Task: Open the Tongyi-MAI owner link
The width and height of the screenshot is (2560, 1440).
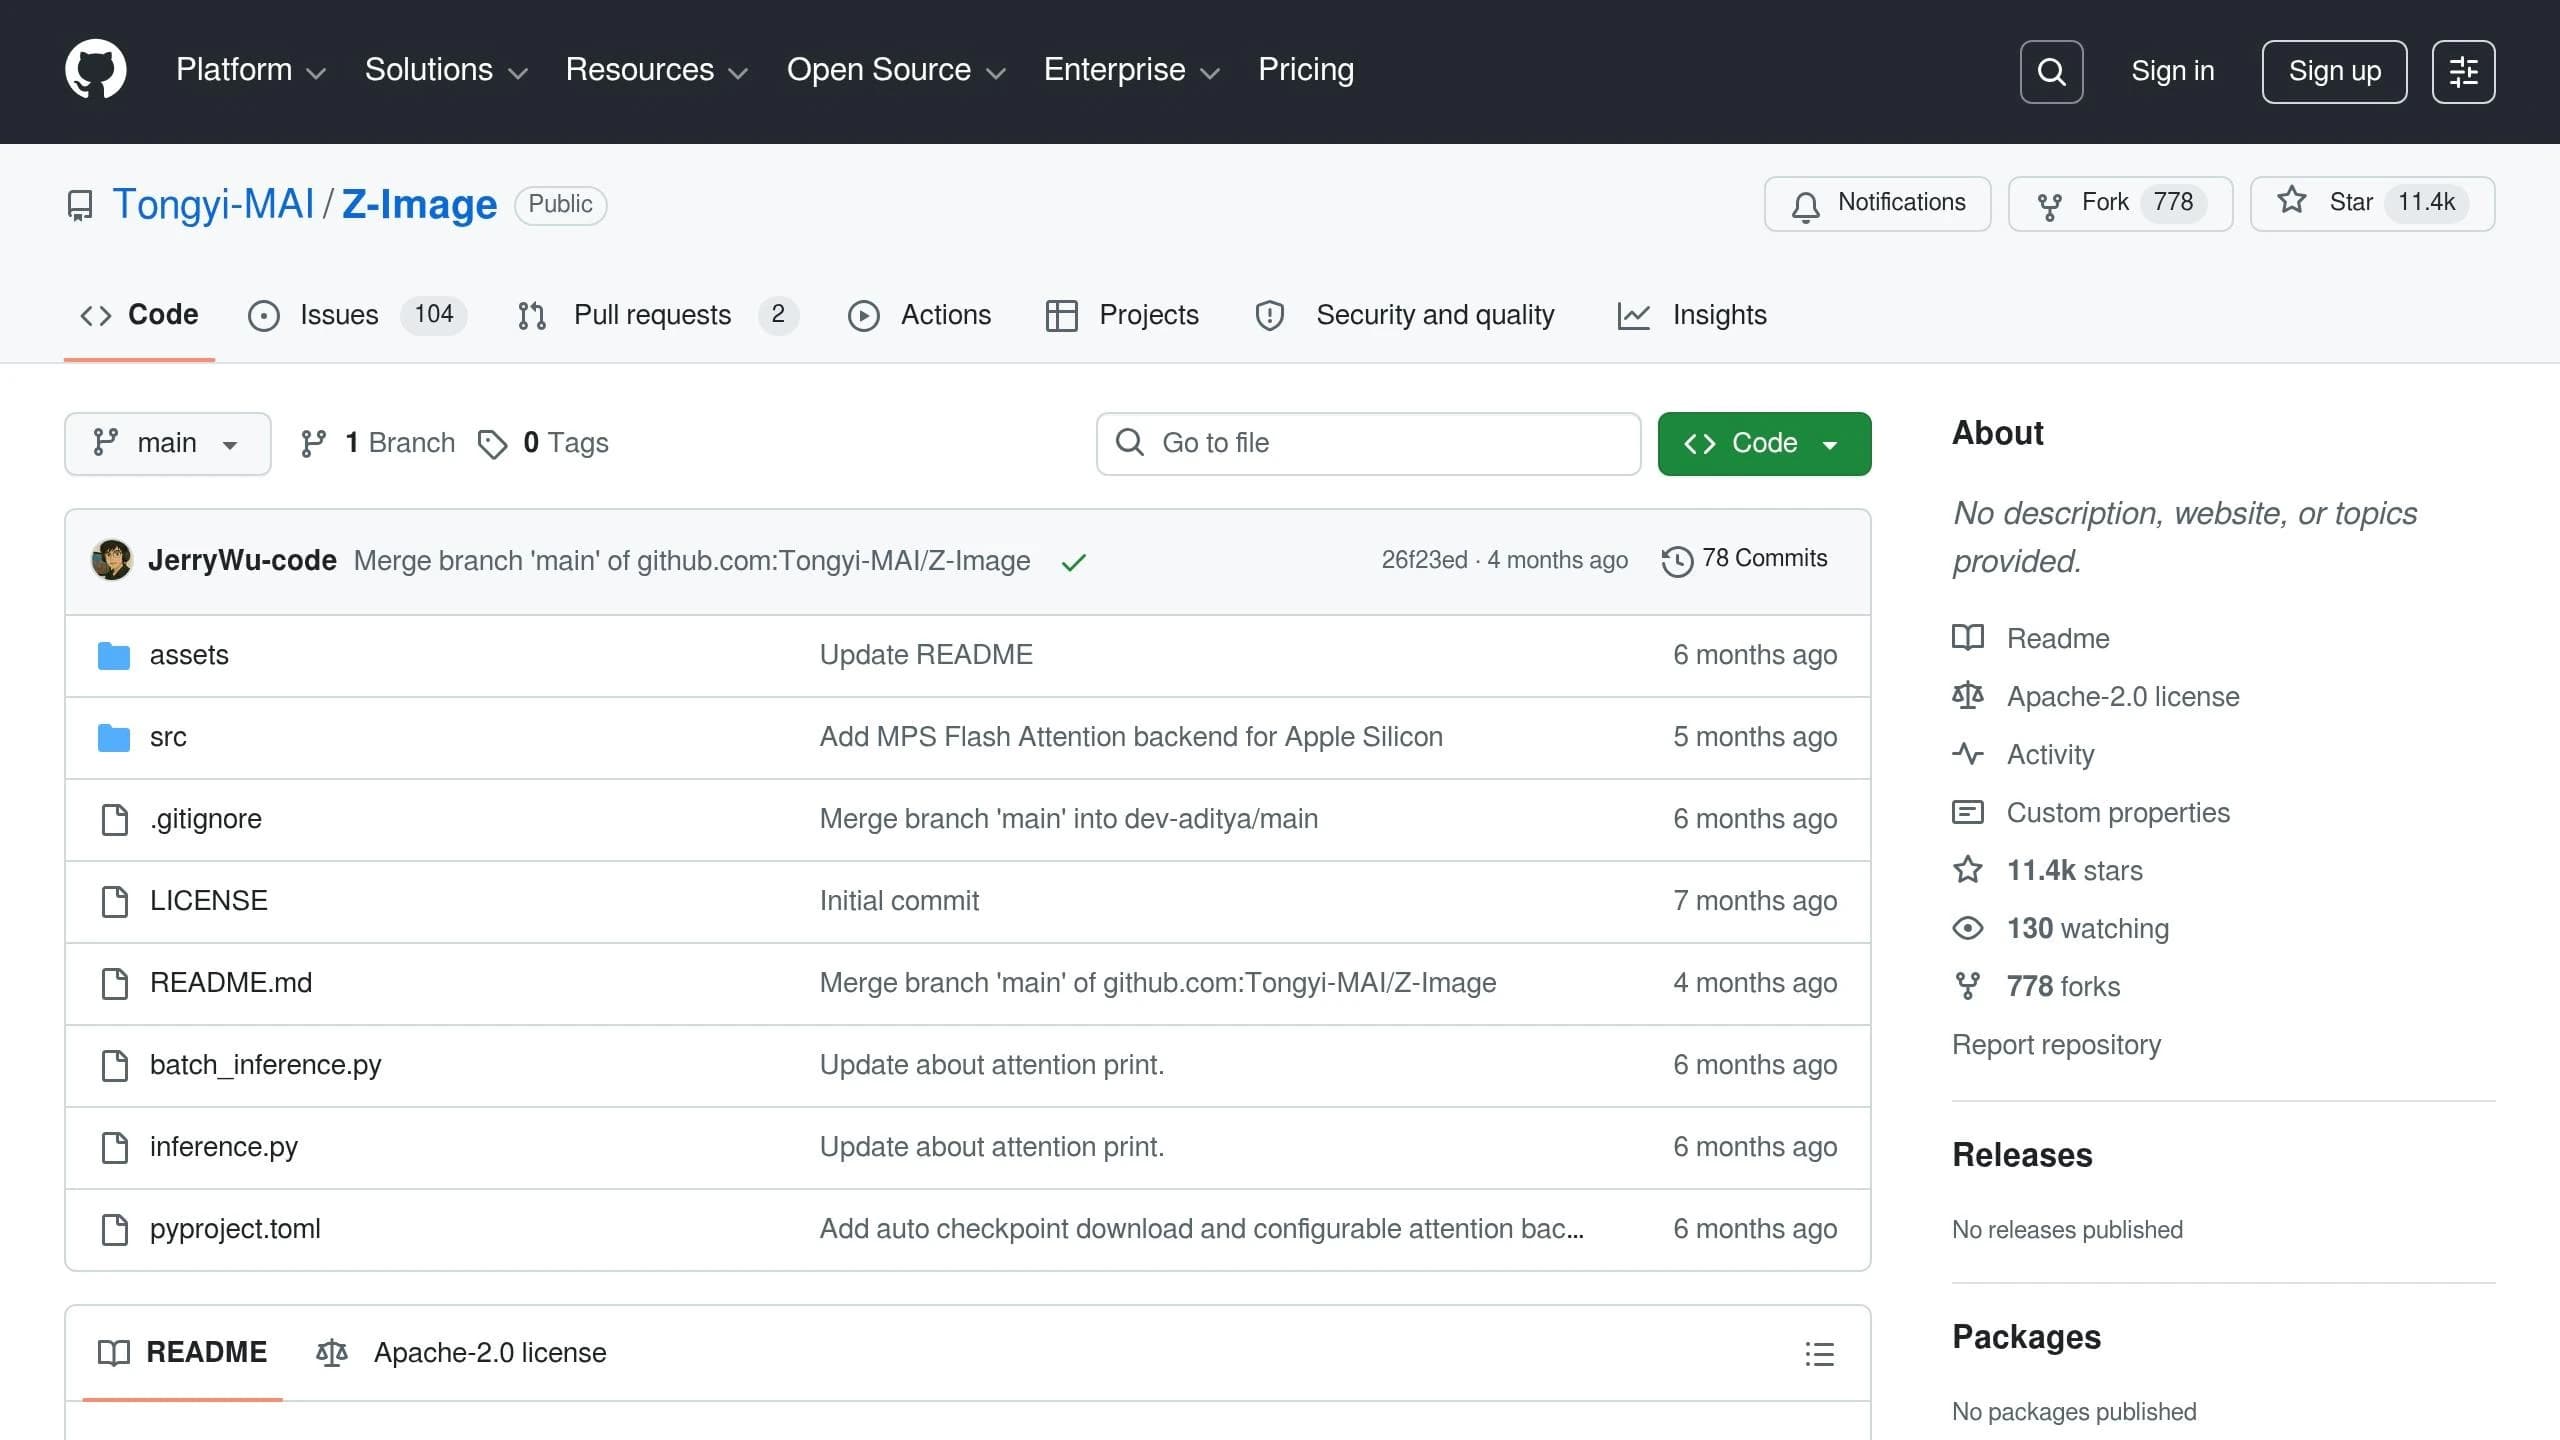Action: (x=214, y=204)
